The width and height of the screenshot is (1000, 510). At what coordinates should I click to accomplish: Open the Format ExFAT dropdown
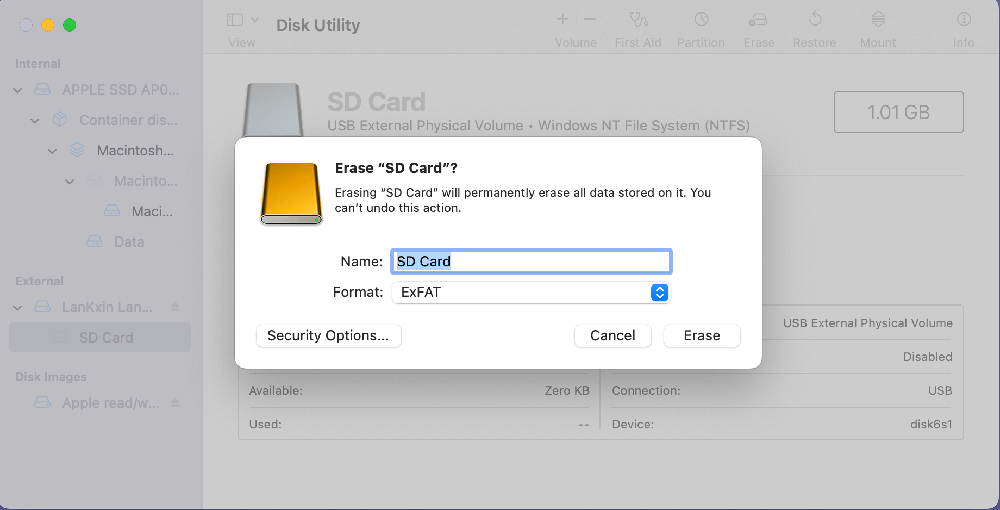(x=530, y=293)
